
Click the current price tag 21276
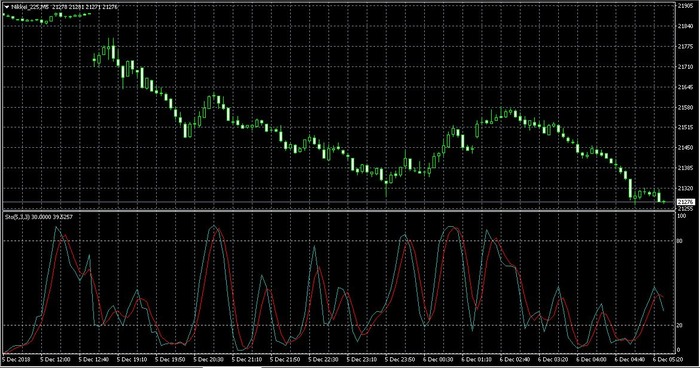[x=686, y=202]
